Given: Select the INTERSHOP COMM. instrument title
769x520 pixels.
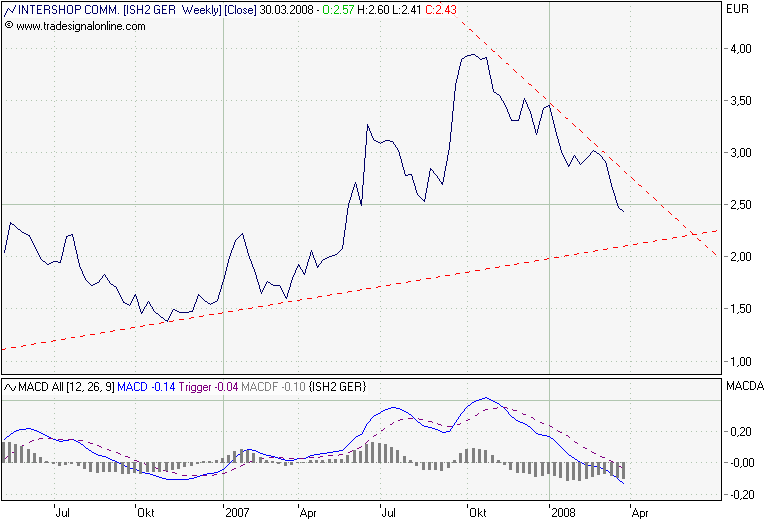Looking at the screenshot, I should pyautogui.click(x=69, y=10).
